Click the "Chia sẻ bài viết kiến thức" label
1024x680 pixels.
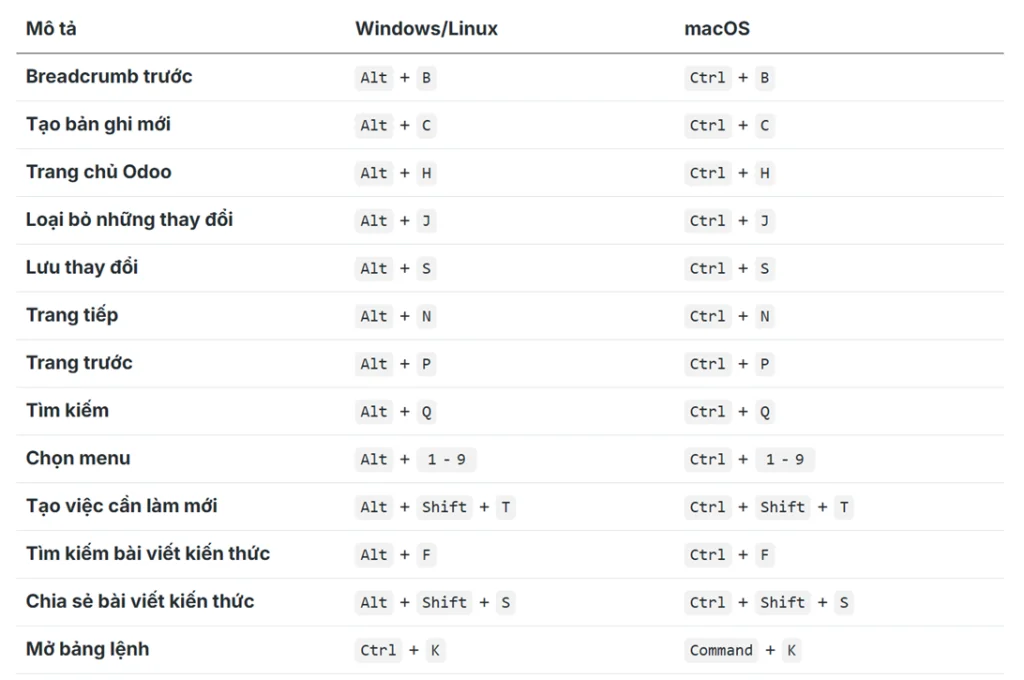pos(140,601)
